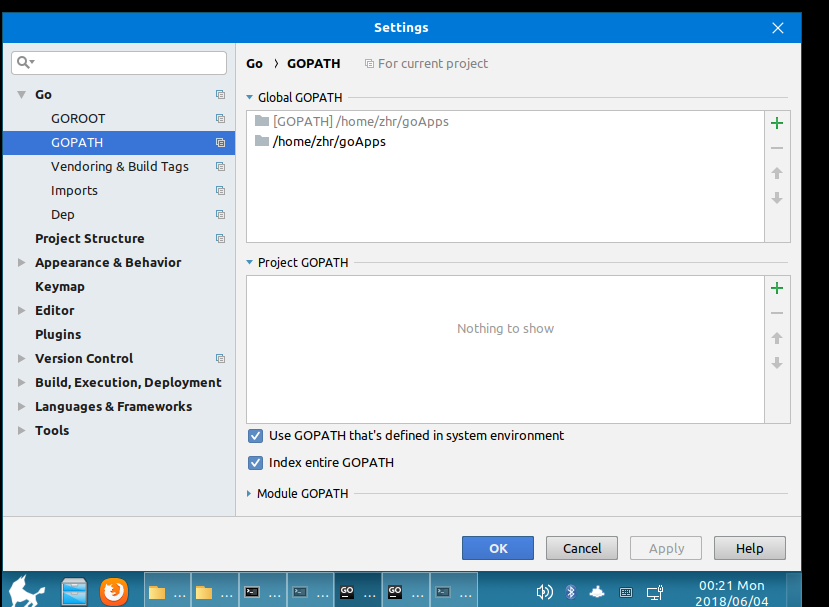This screenshot has width=829, height=607.
Task: Disable 'Index entire GOPATH'
Action: [255, 462]
